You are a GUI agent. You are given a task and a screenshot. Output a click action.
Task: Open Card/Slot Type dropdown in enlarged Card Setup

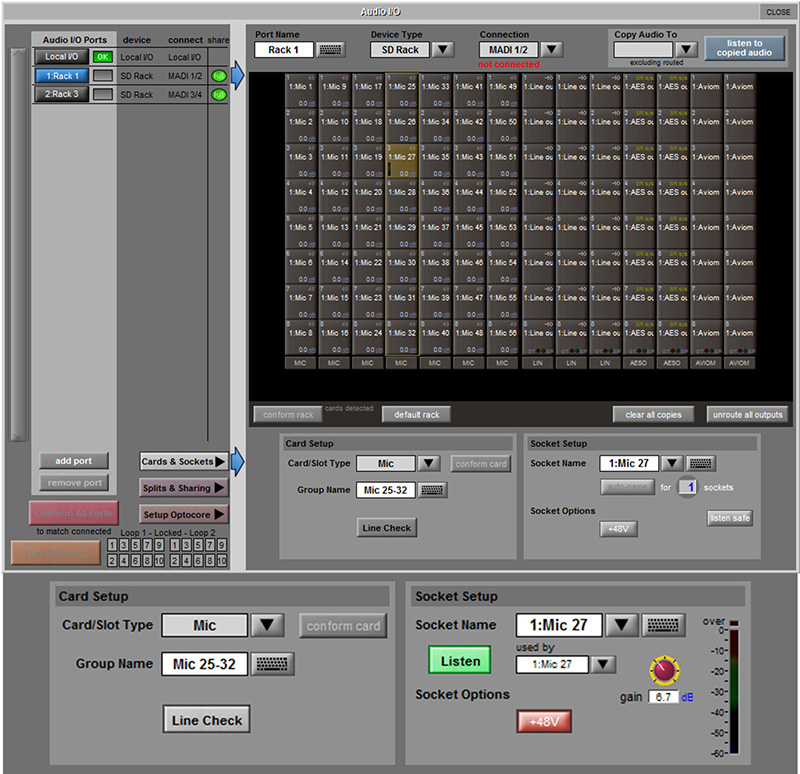pyautogui.click(x=267, y=625)
